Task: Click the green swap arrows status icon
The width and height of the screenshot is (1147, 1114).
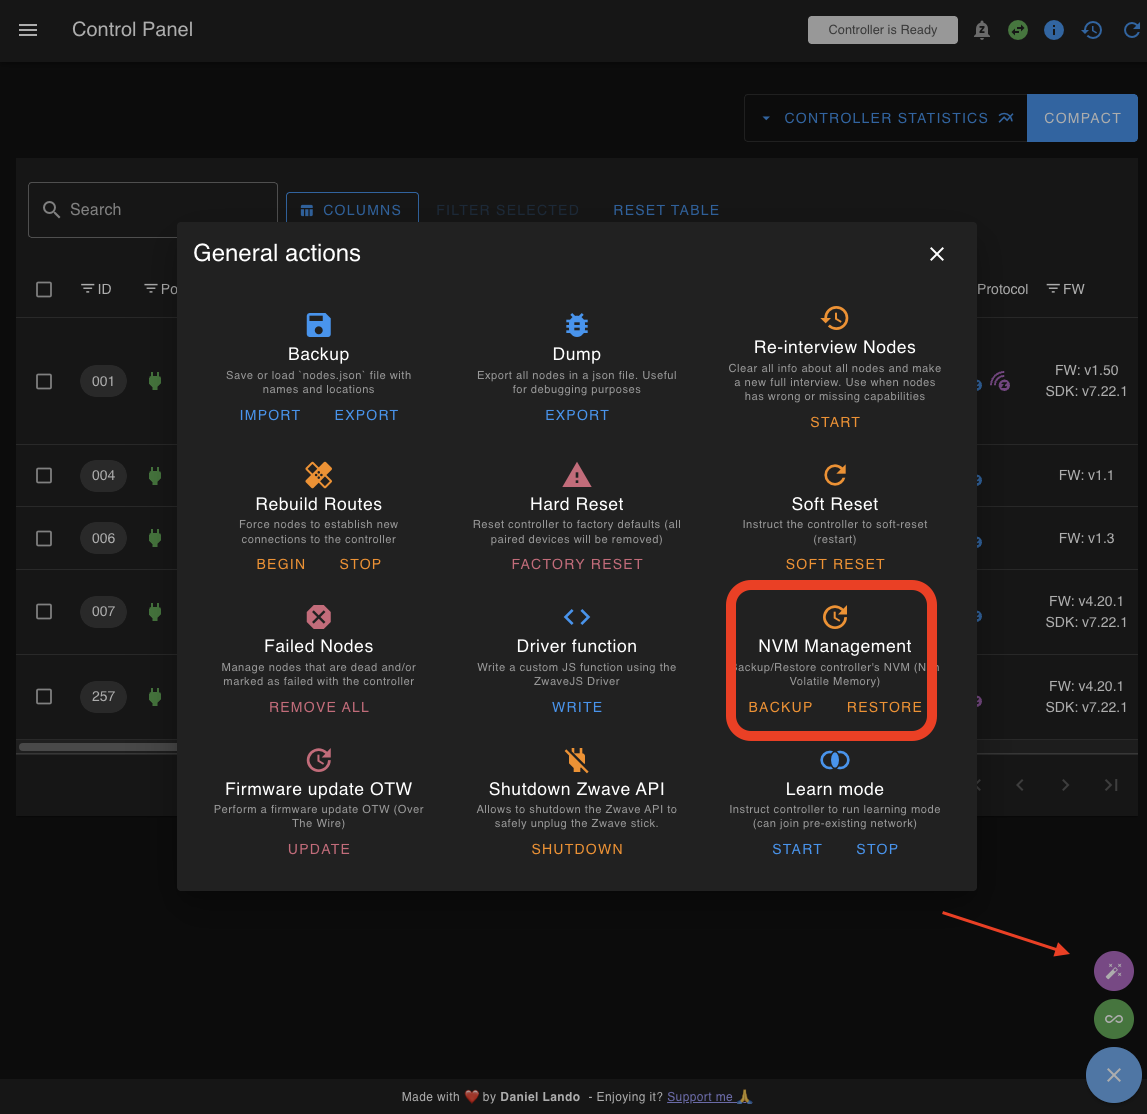Action: 1018,30
